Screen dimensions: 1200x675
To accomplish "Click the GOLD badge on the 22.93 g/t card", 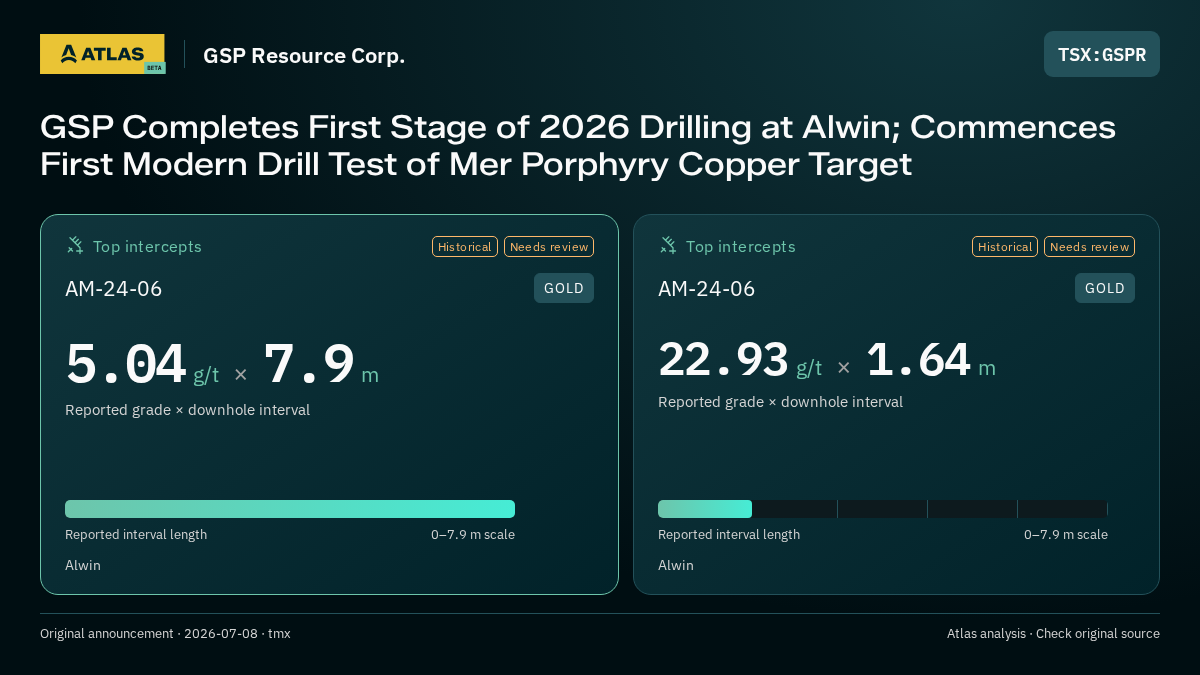I will [x=1105, y=288].
